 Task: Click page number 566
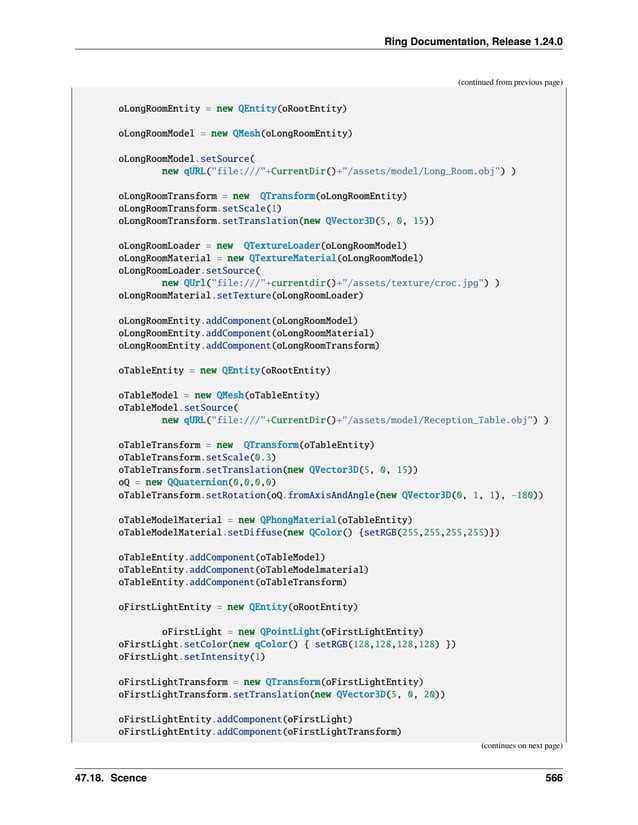pyautogui.click(x=553, y=778)
